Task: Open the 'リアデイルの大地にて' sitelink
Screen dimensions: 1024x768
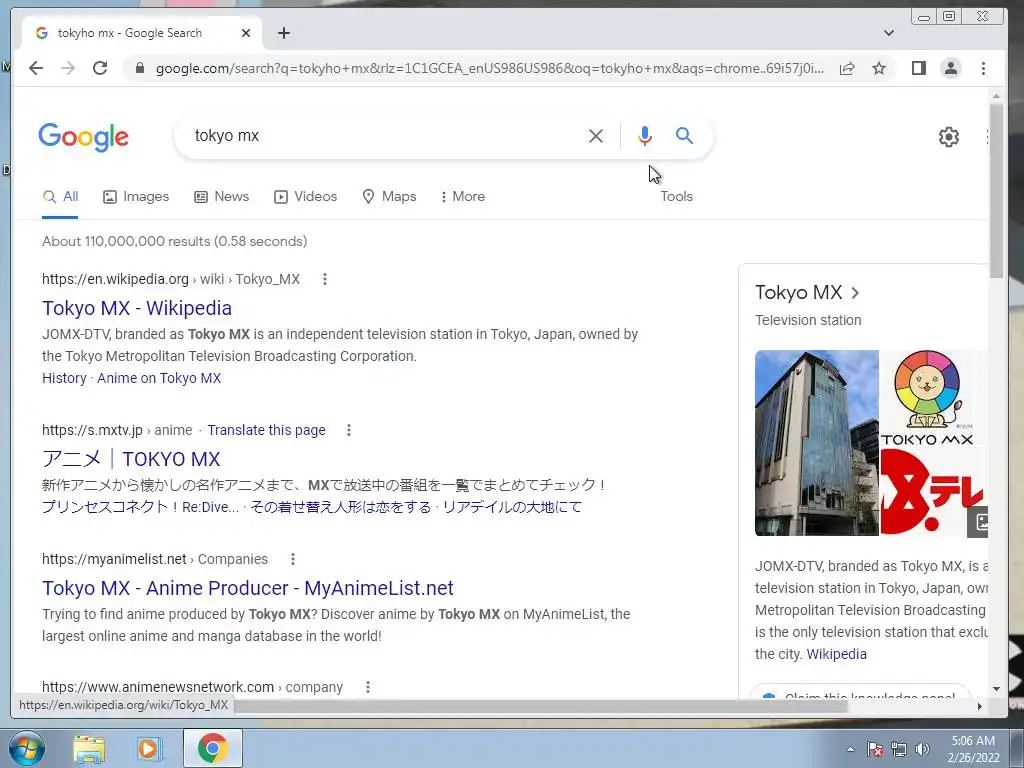Action: [x=511, y=507]
